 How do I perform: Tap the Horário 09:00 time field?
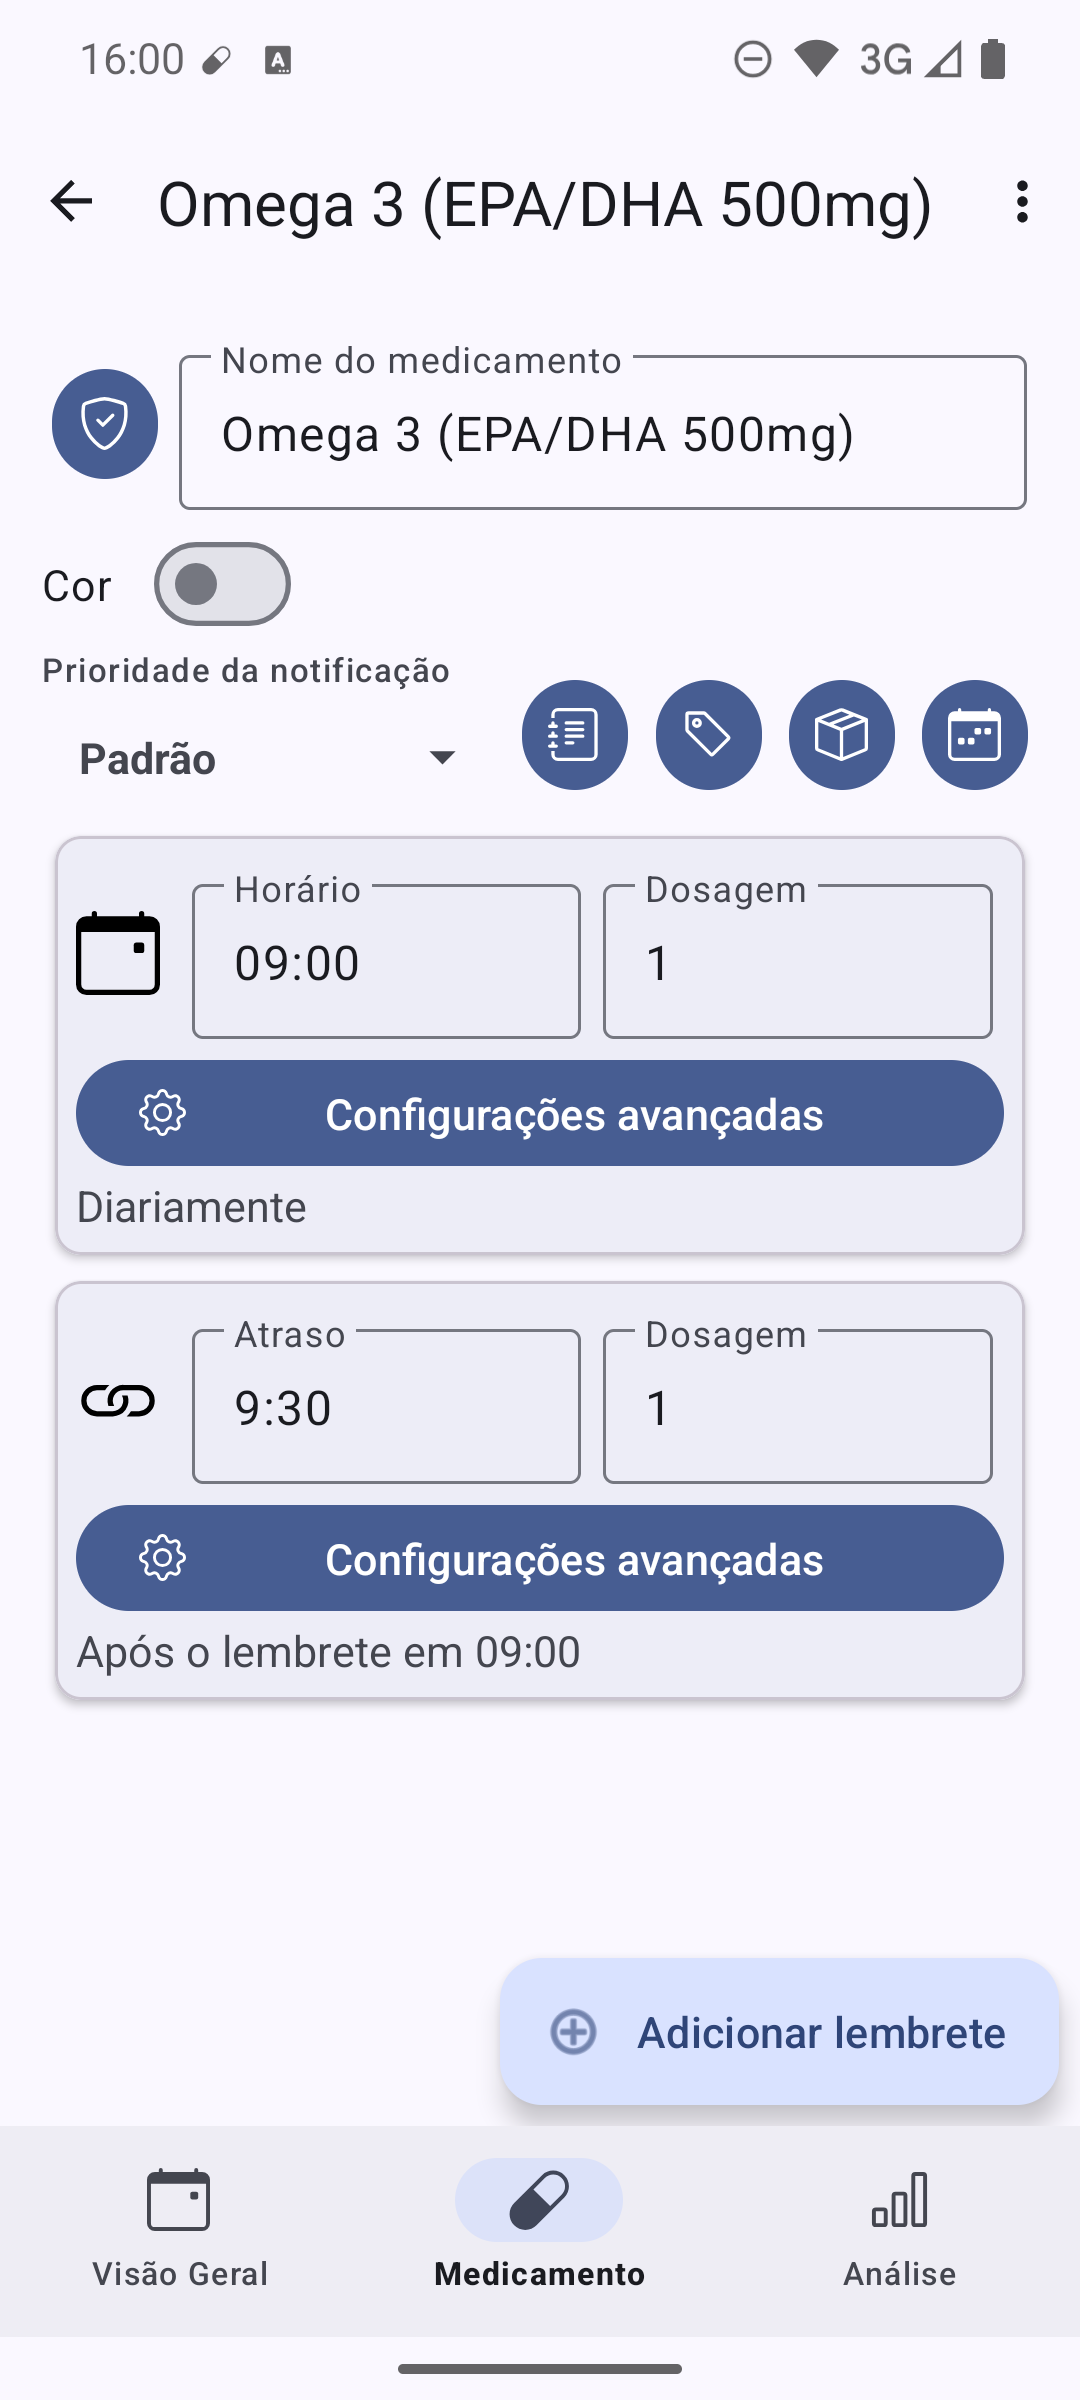pyautogui.click(x=386, y=962)
